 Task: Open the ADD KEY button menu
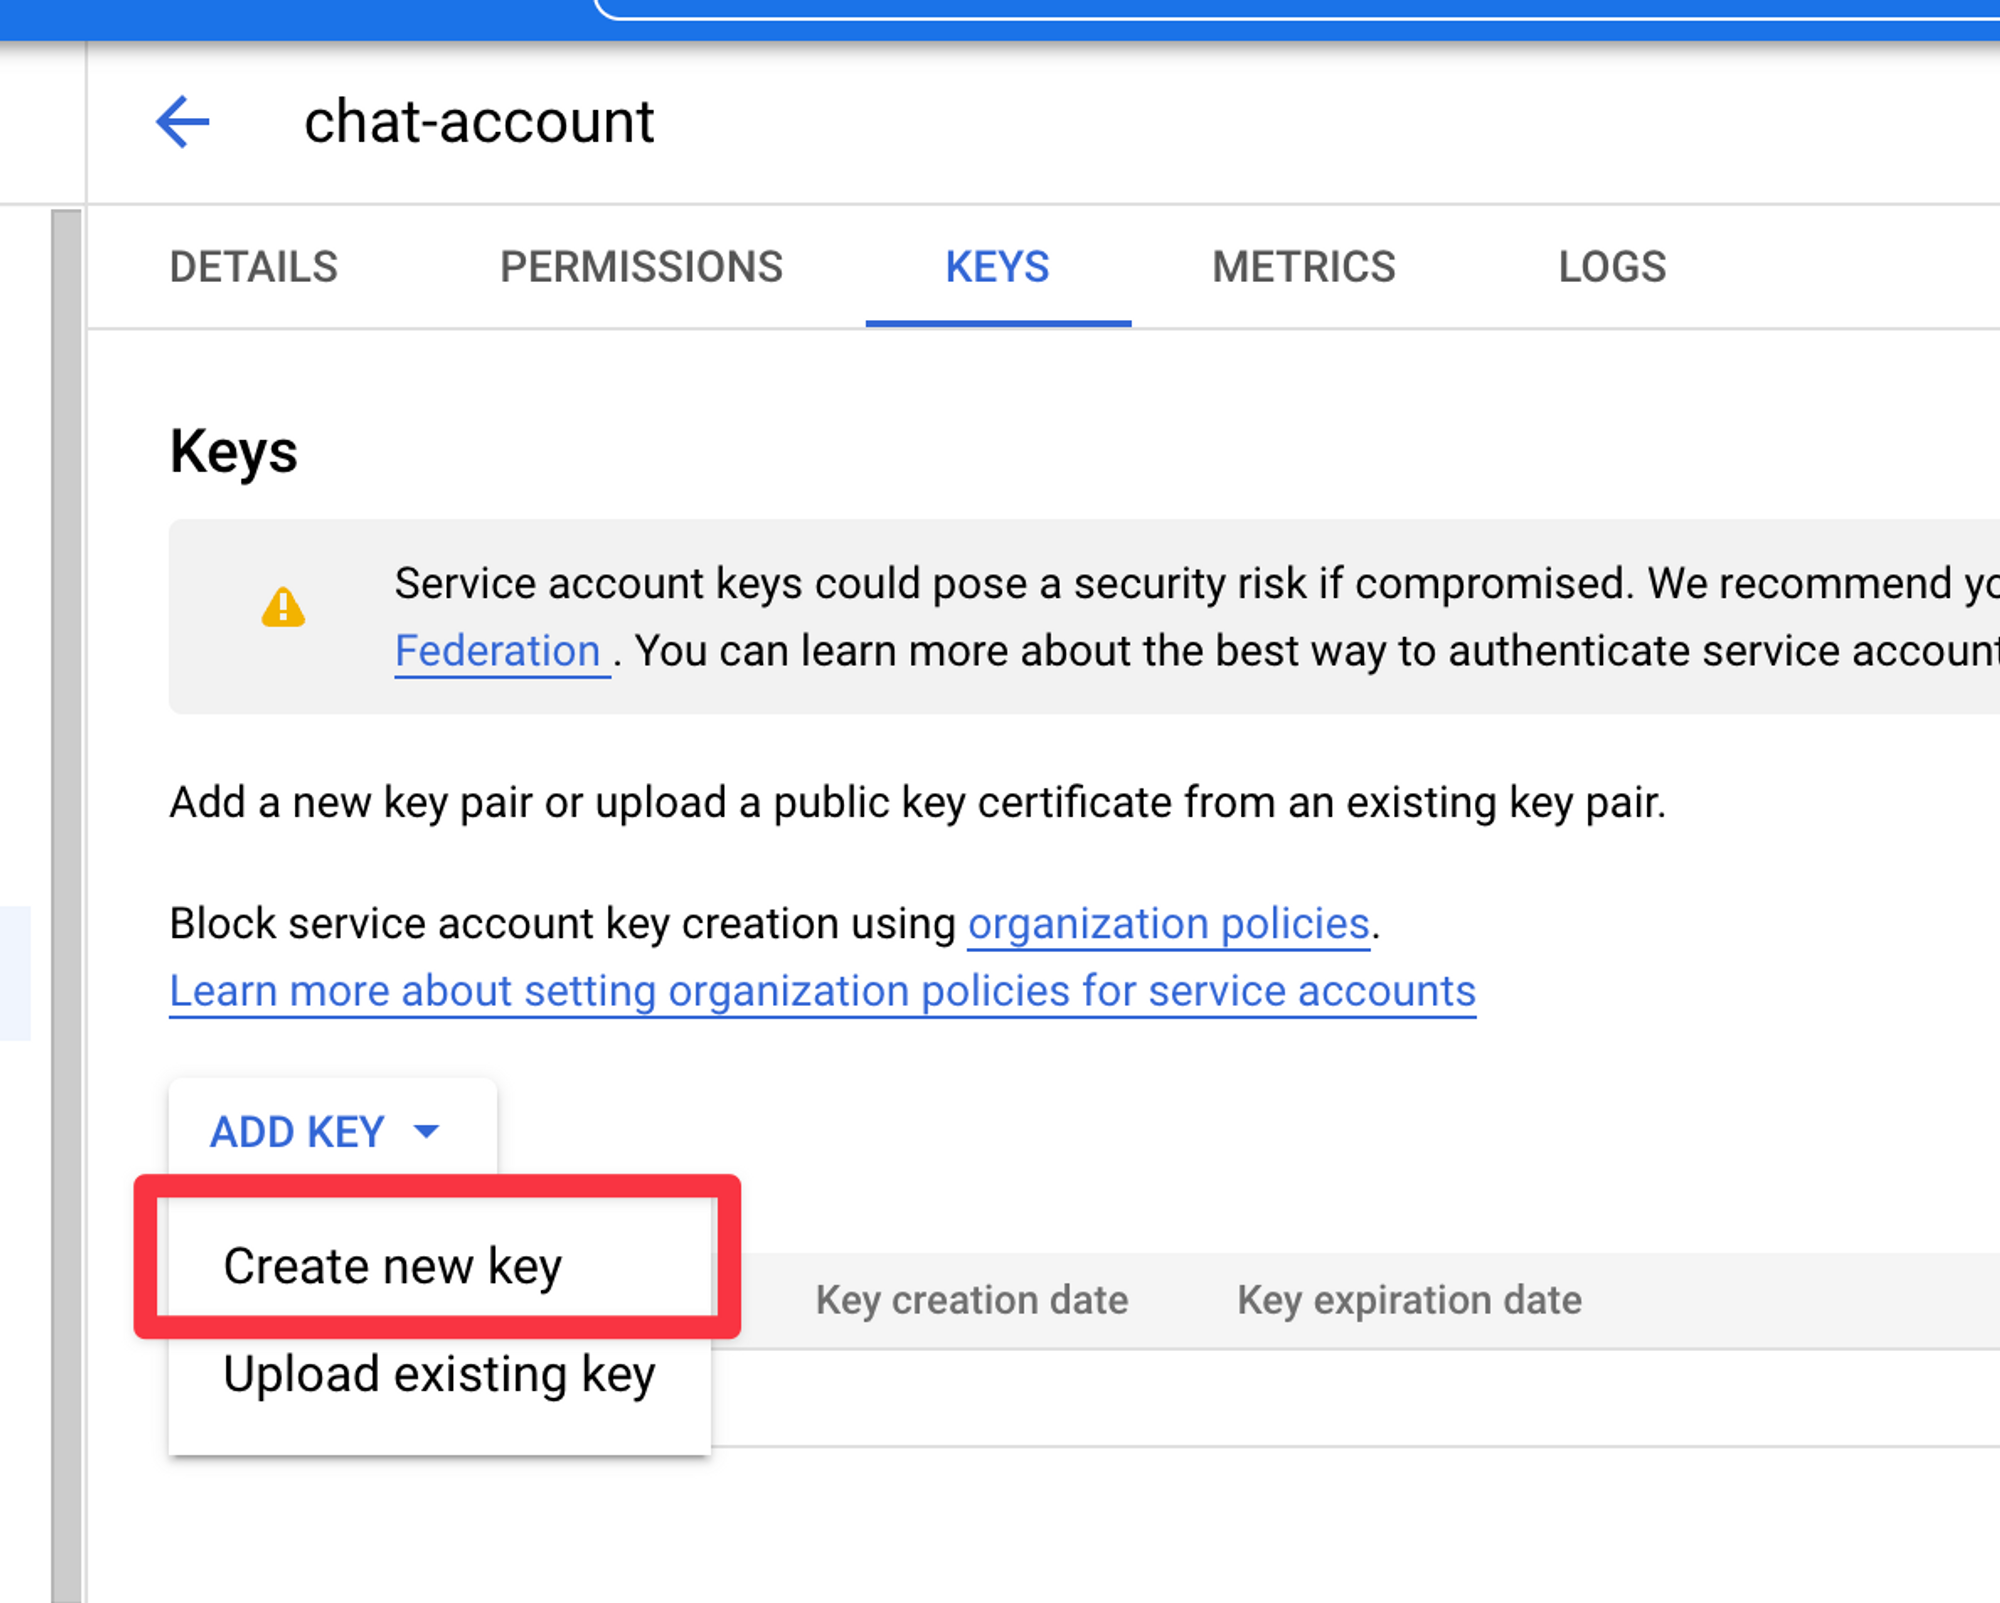tap(298, 1131)
